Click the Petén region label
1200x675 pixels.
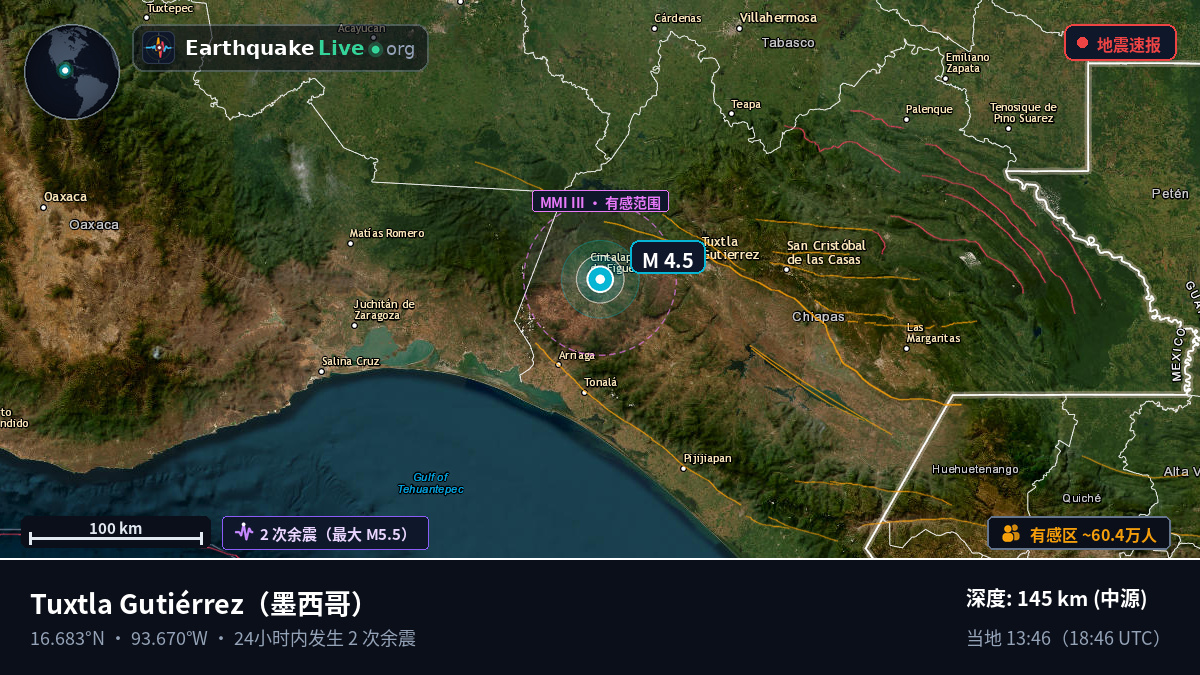coord(1170,194)
